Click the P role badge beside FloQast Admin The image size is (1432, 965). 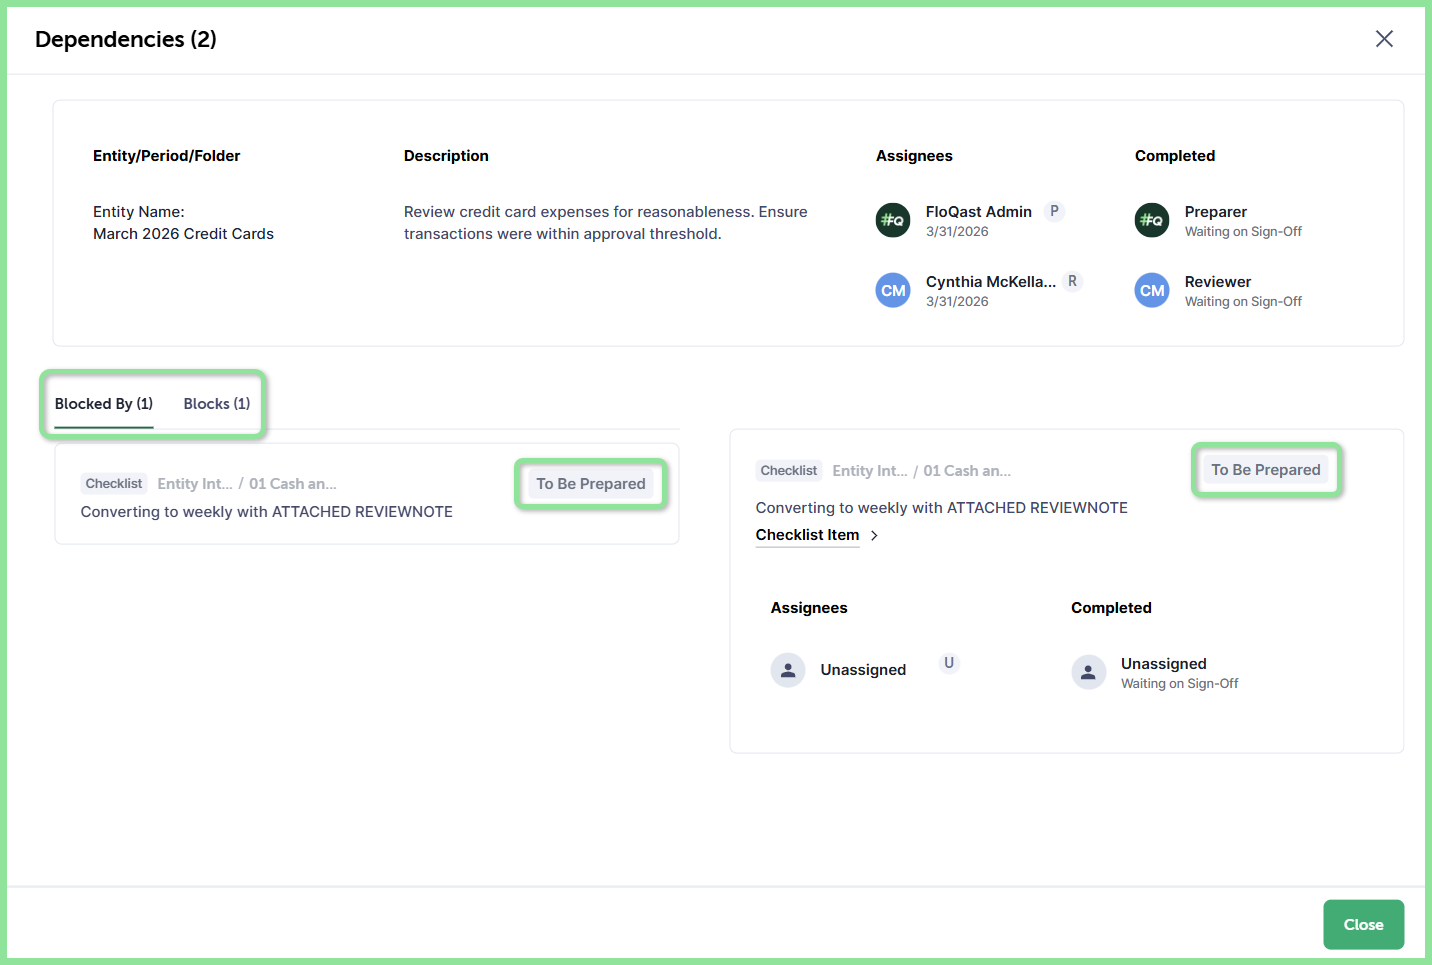1054,211
